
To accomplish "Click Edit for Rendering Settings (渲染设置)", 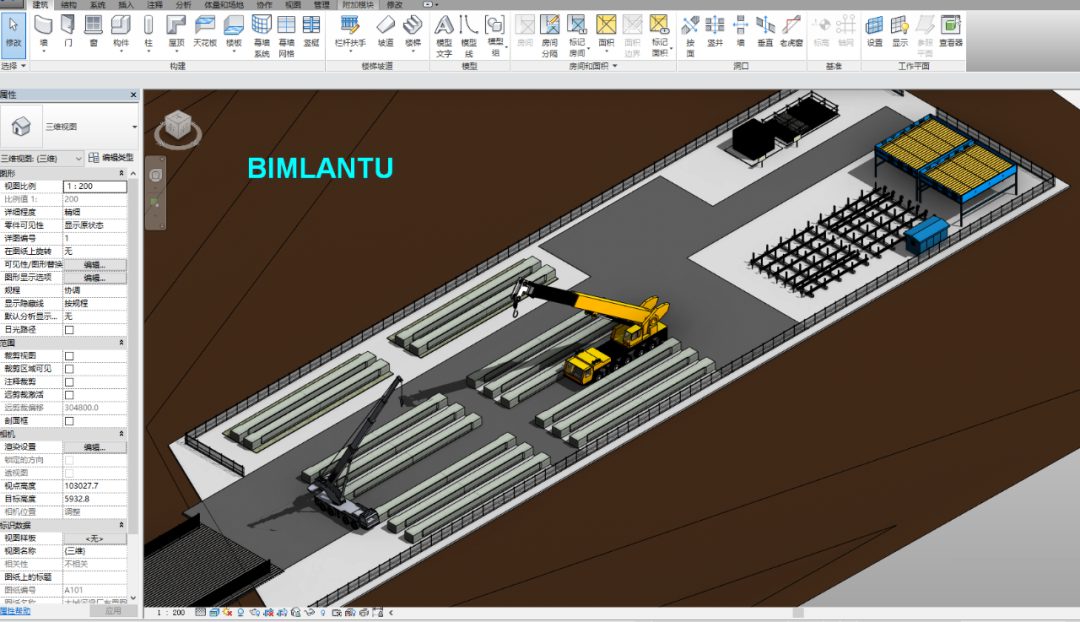I will click(x=94, y=447).
